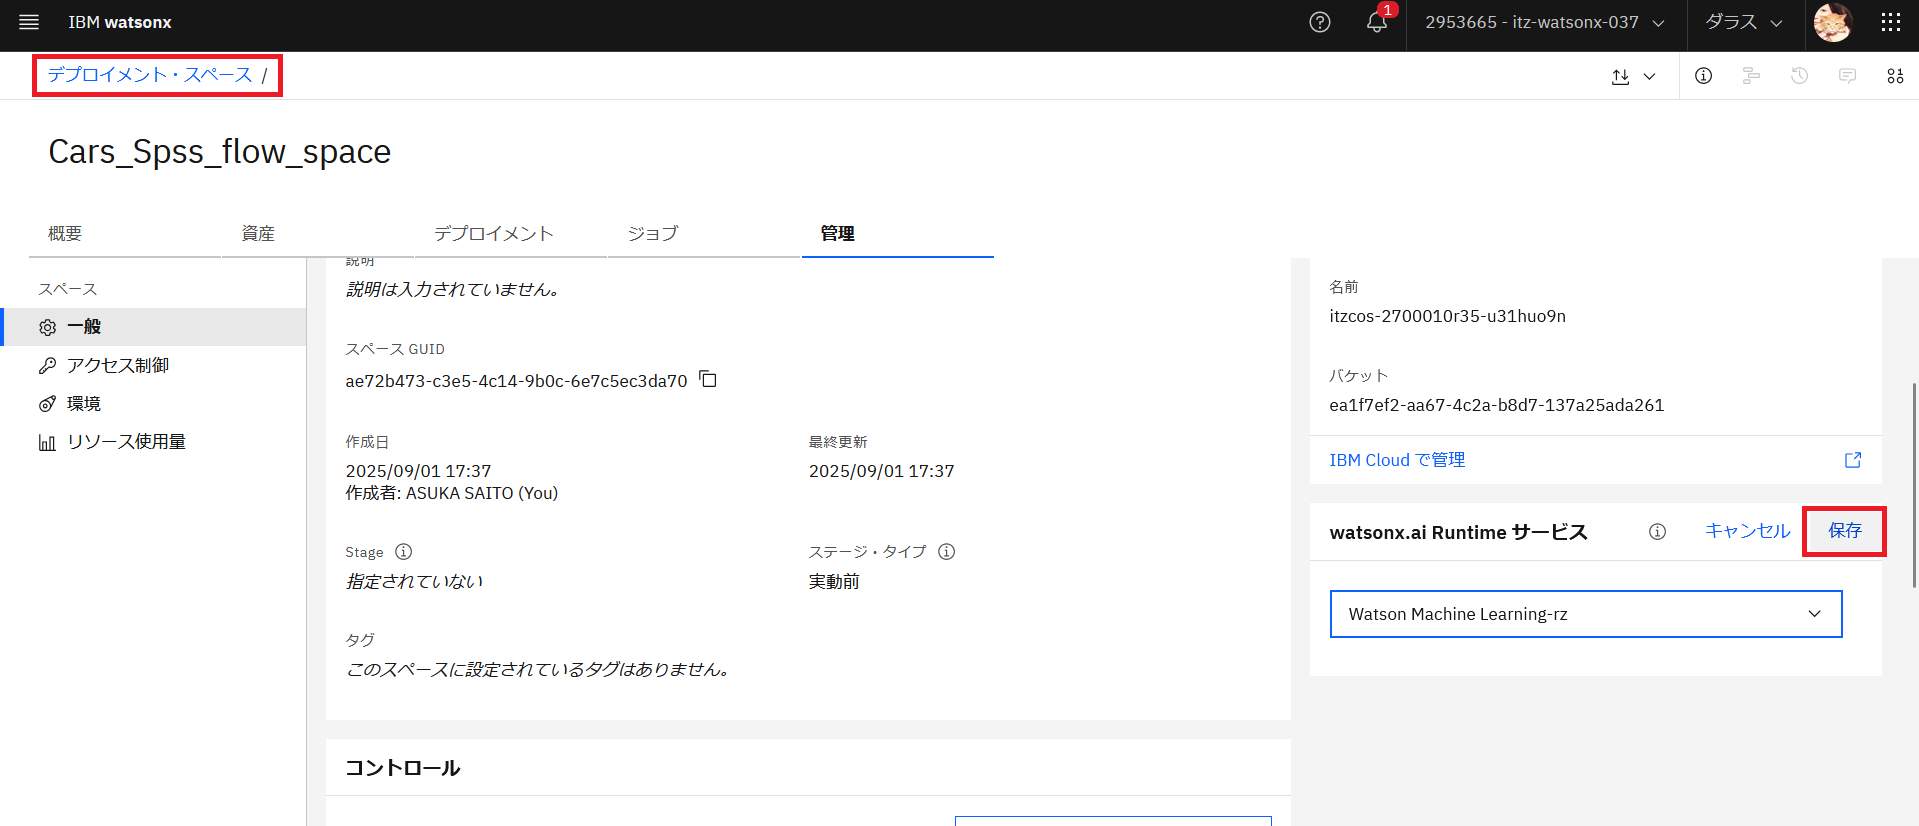This screenshot has height=826, width=1919.
Task: Open 環境 in the side menu
Action: 155,404
